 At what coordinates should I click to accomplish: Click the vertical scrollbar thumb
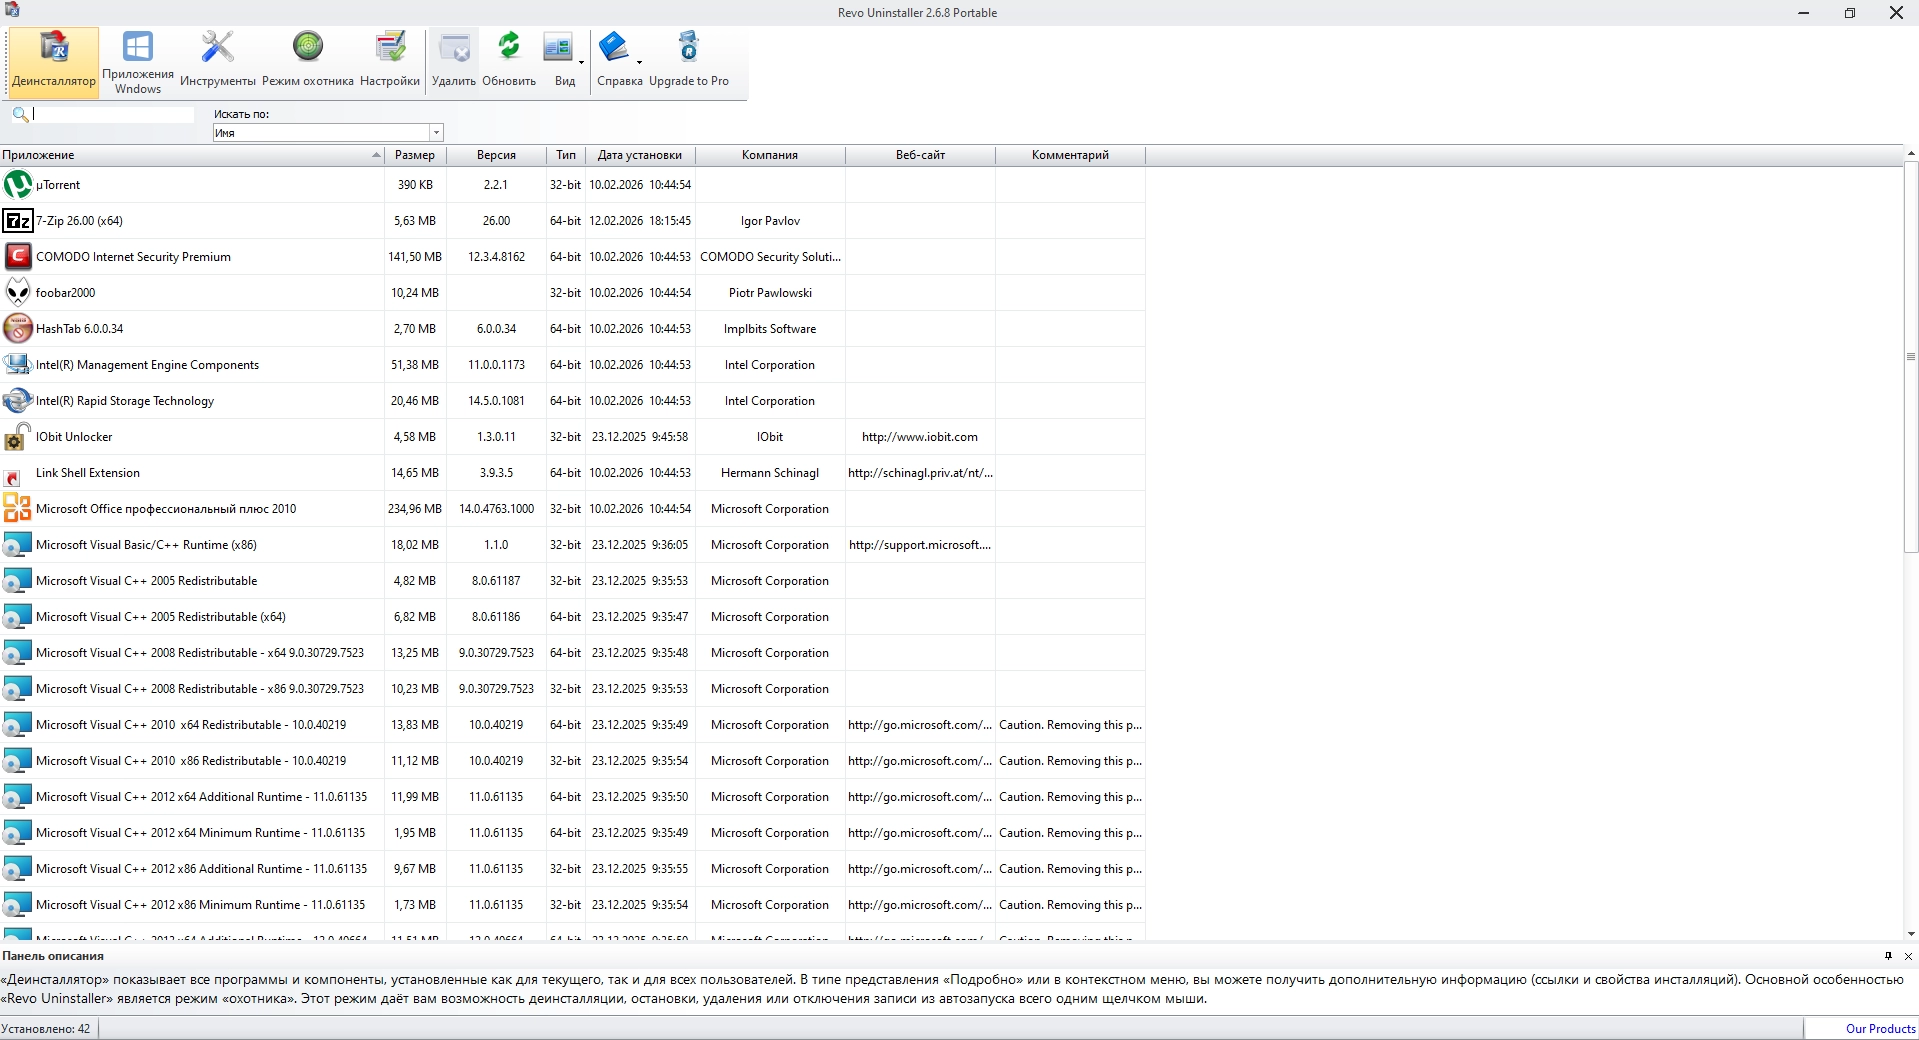[x=1911, y=357]
